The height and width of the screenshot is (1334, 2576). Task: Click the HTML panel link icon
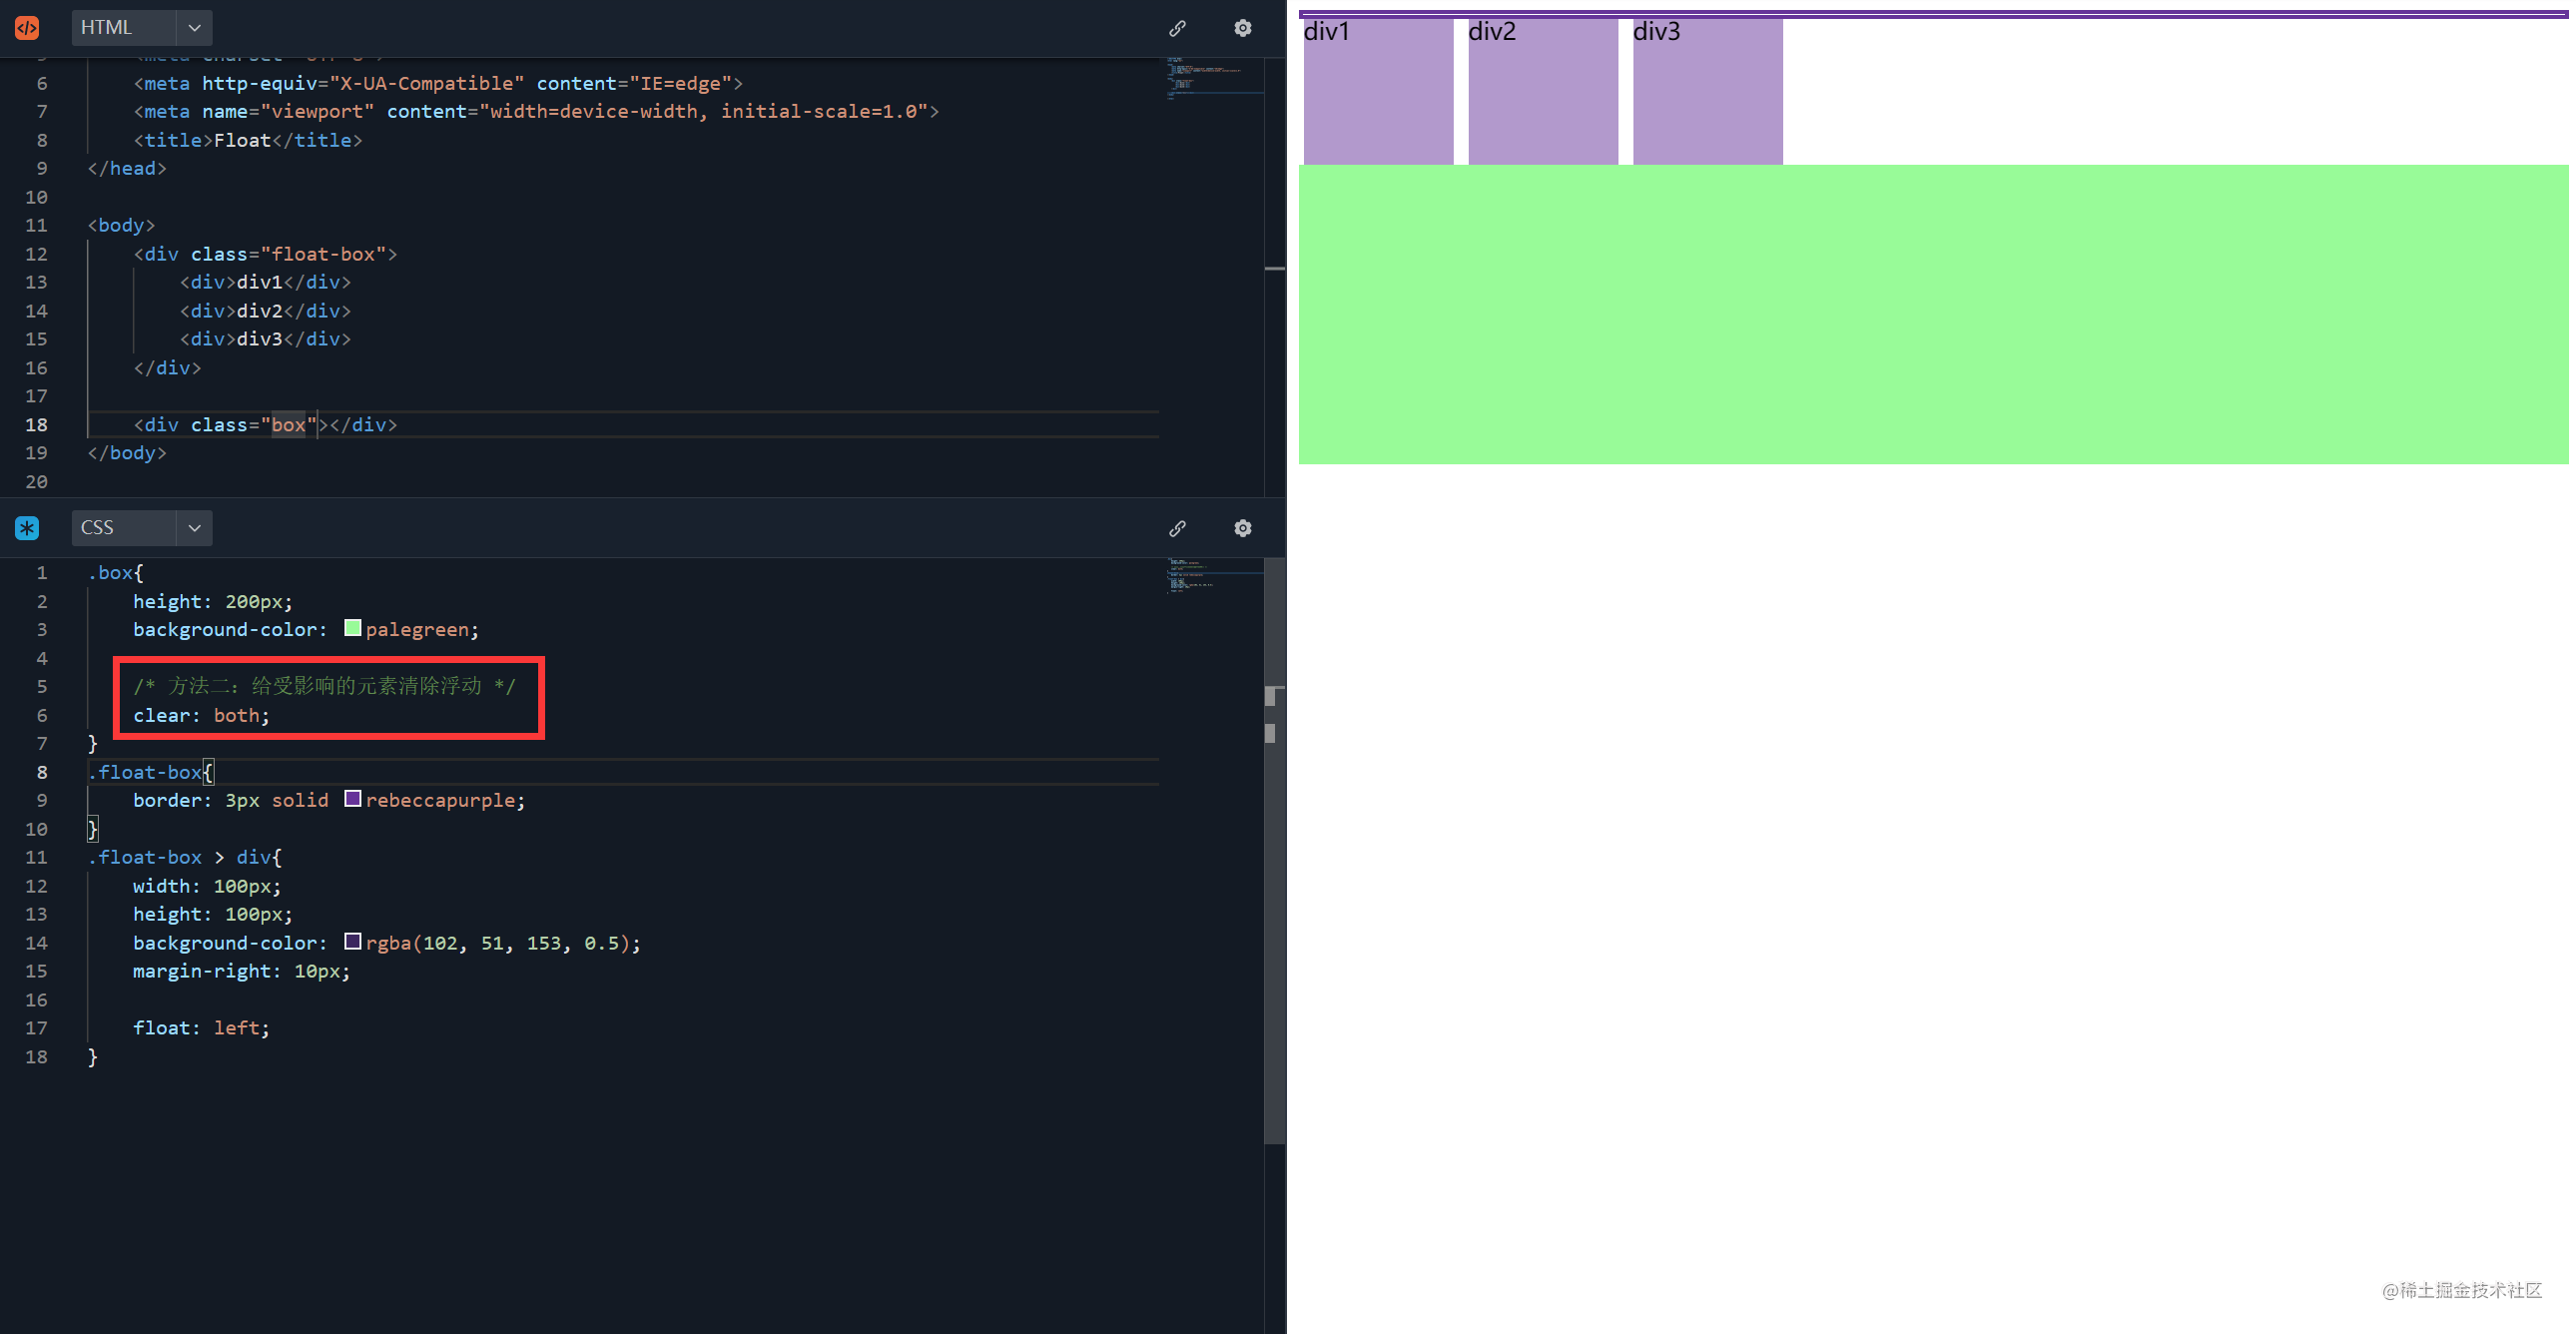[x=1177, y=28]
